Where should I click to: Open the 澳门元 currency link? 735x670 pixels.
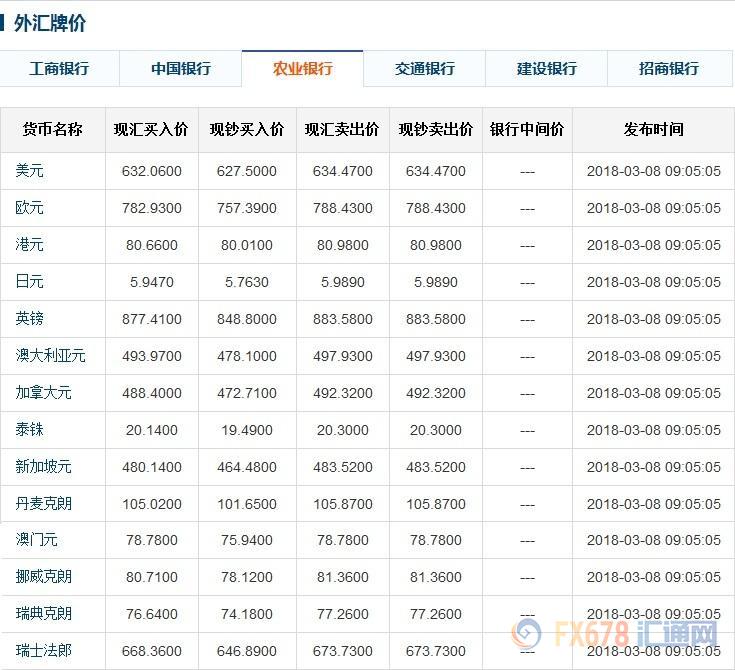tap(36, 540)
